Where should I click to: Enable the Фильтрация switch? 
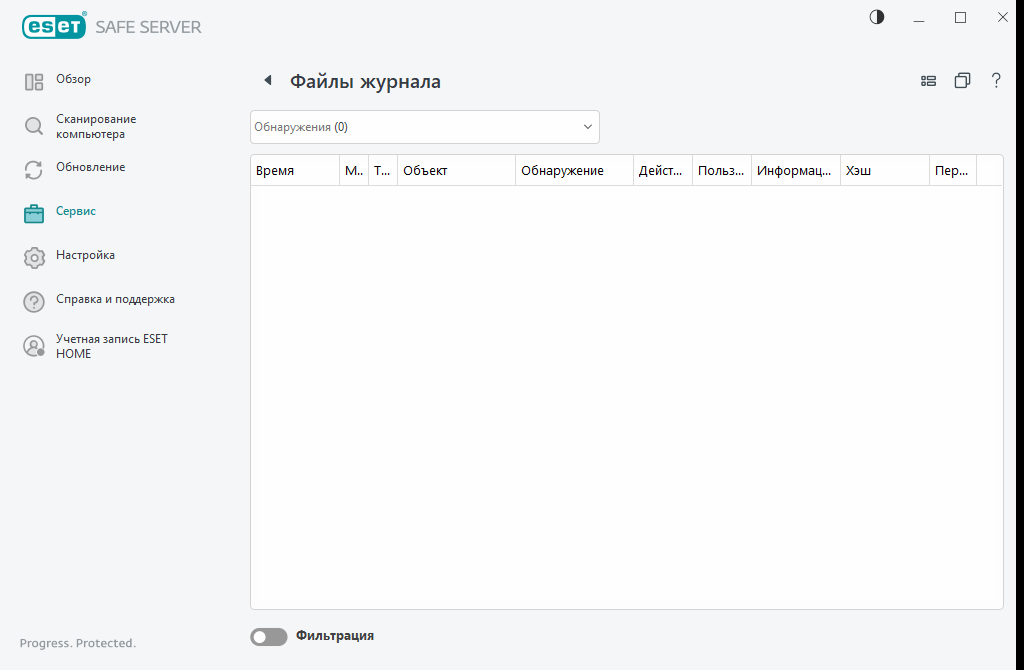(269, 637)
